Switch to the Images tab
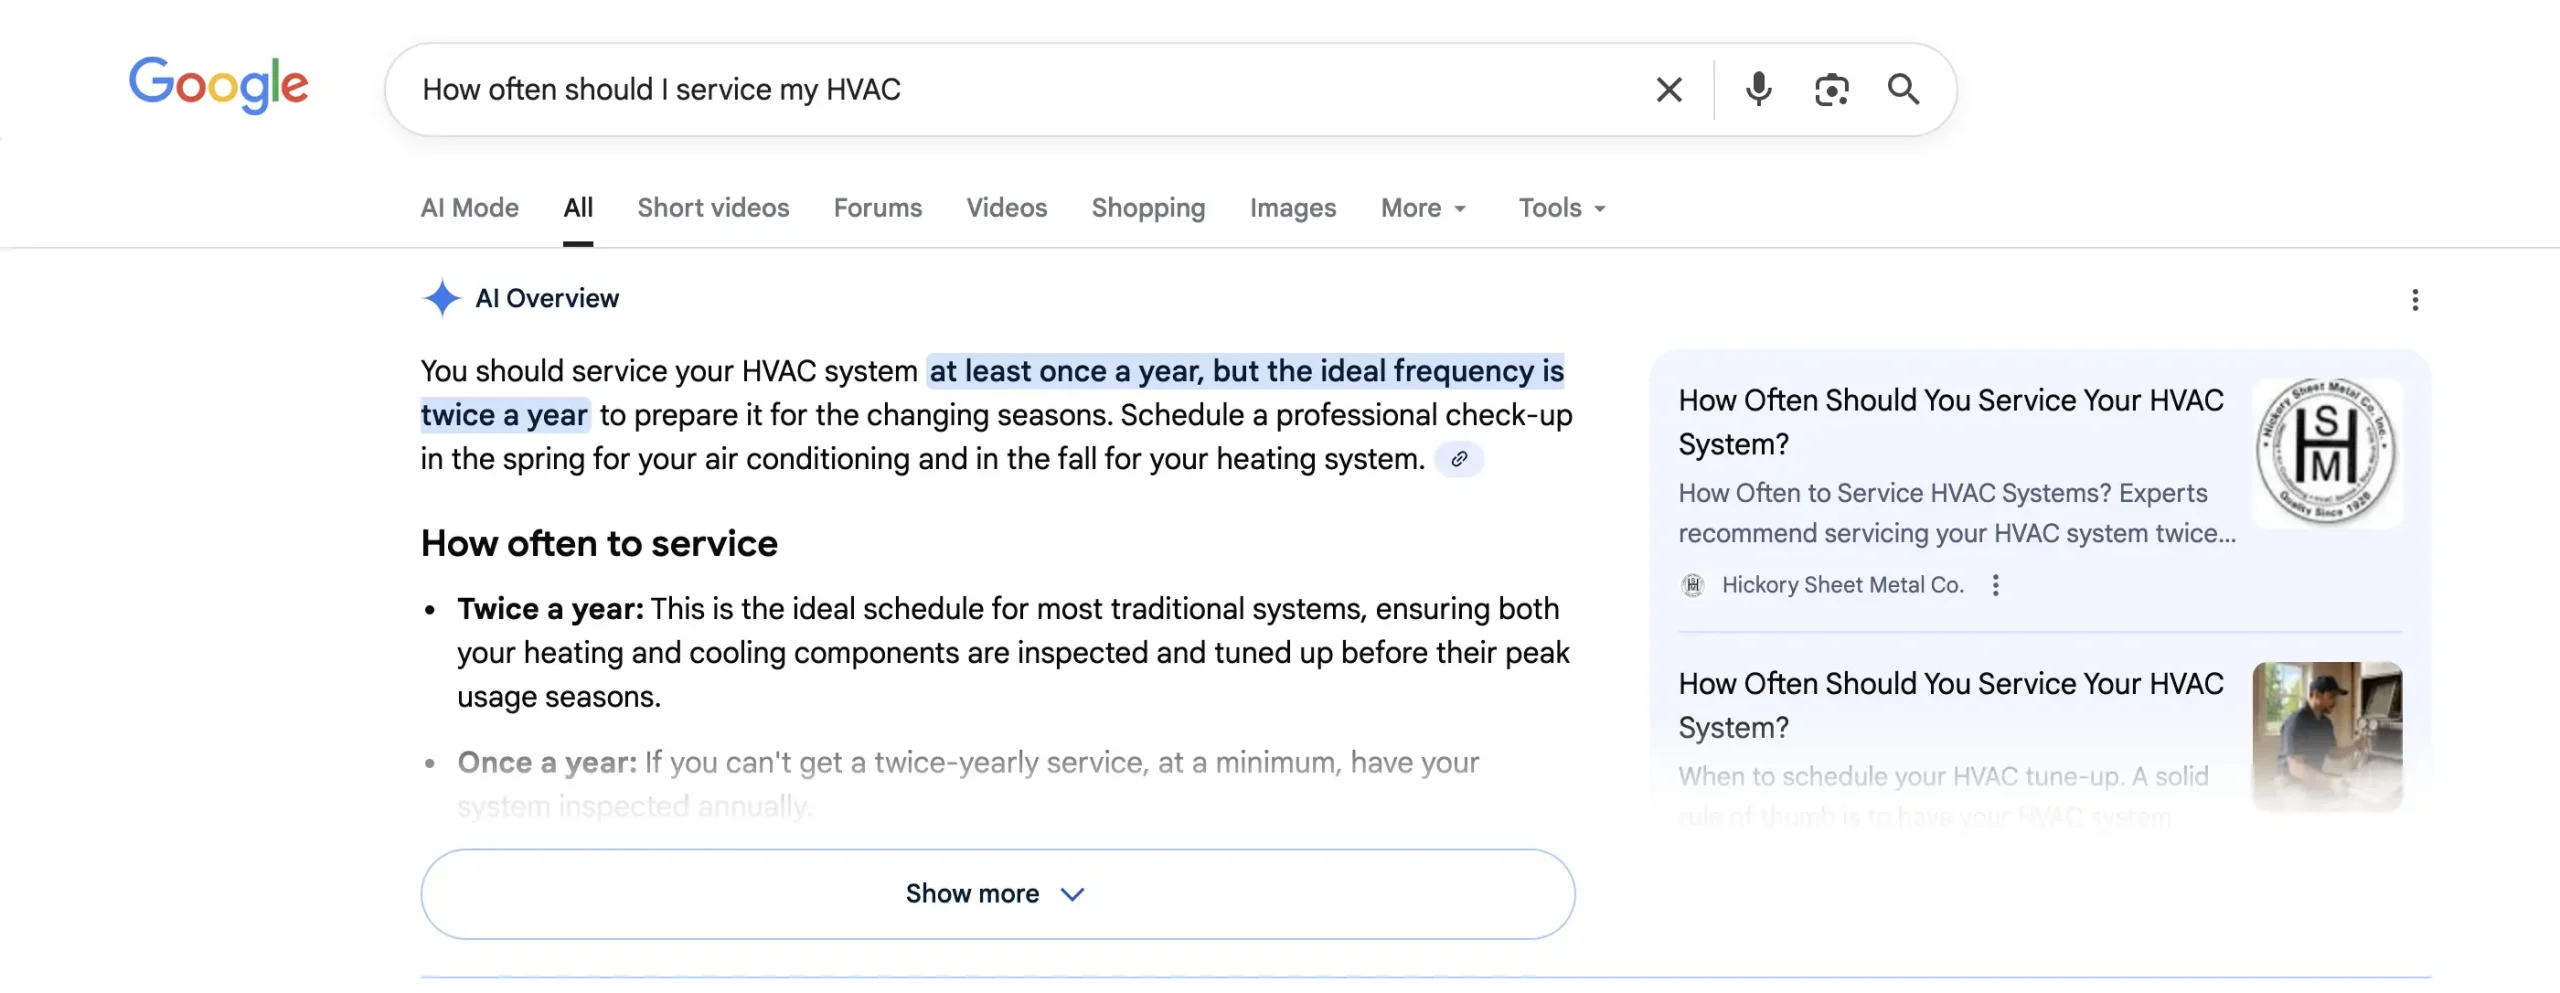Image resolution: width=2560 pixels, height=993 pixels. point(1292,208)
